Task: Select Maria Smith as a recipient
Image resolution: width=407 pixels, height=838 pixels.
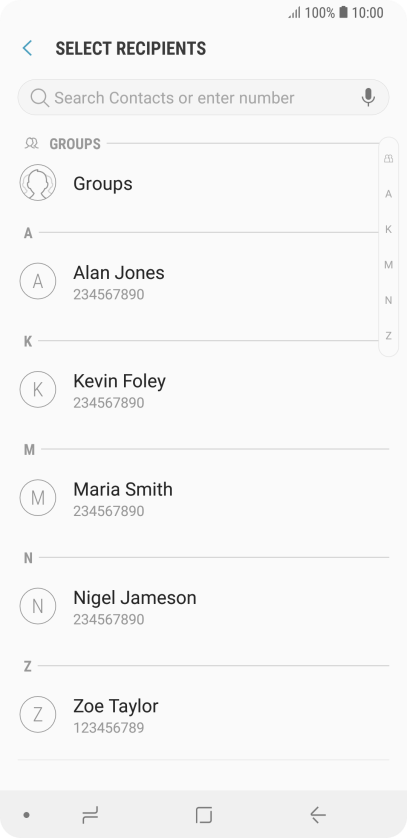Action: click(x=204, y=498)
